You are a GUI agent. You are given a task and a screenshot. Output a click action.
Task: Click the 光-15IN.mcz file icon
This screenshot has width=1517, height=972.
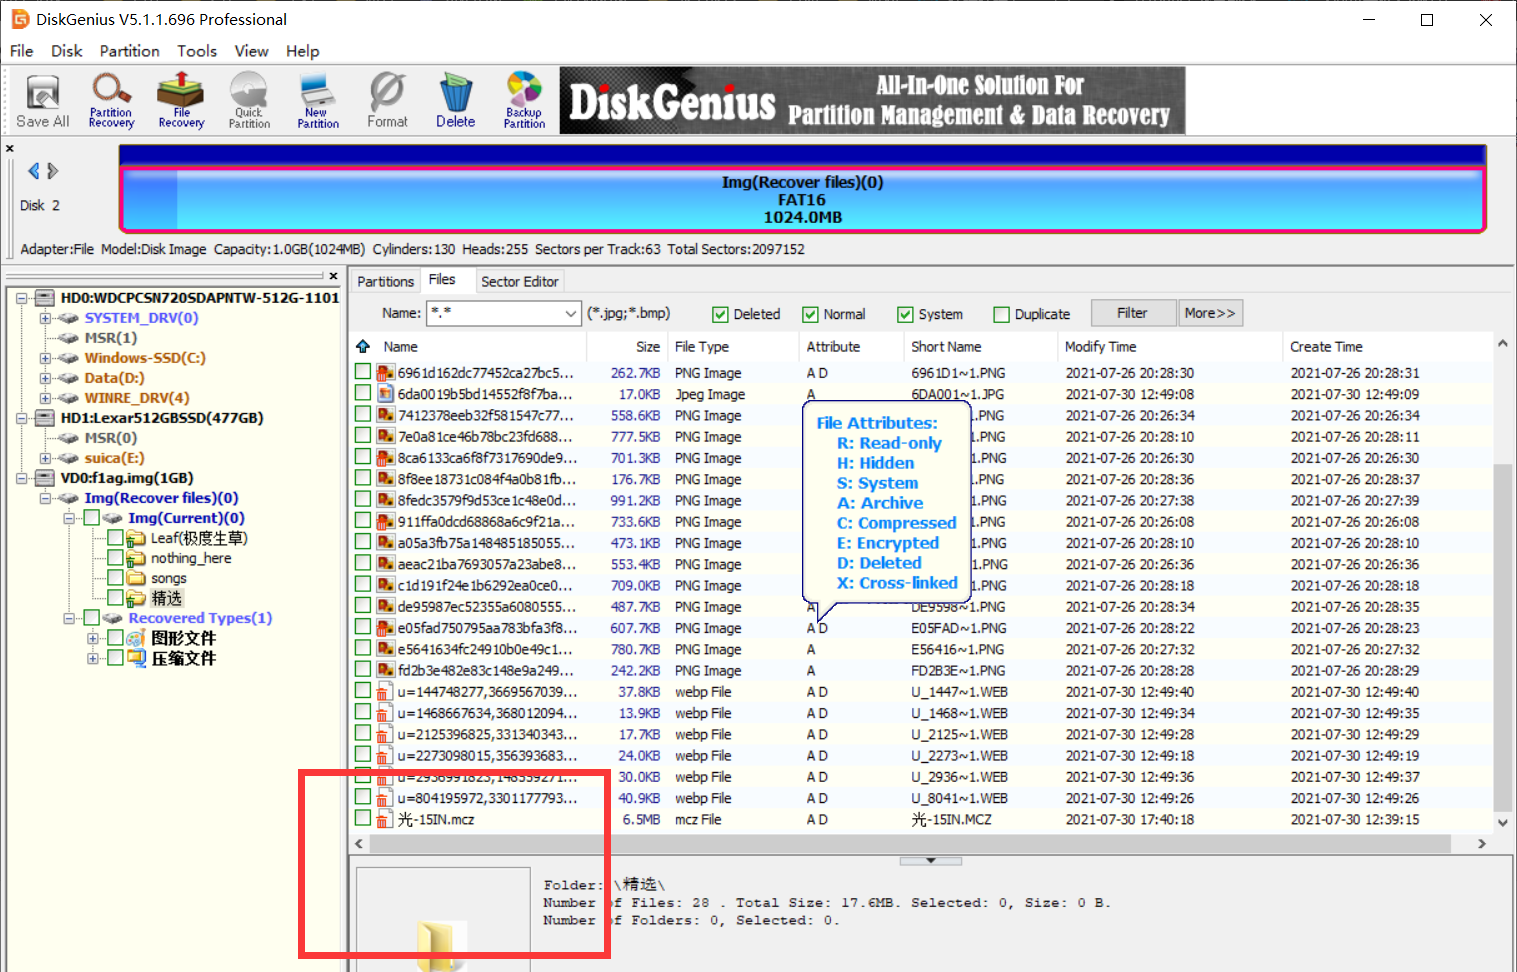click(385, 820)
